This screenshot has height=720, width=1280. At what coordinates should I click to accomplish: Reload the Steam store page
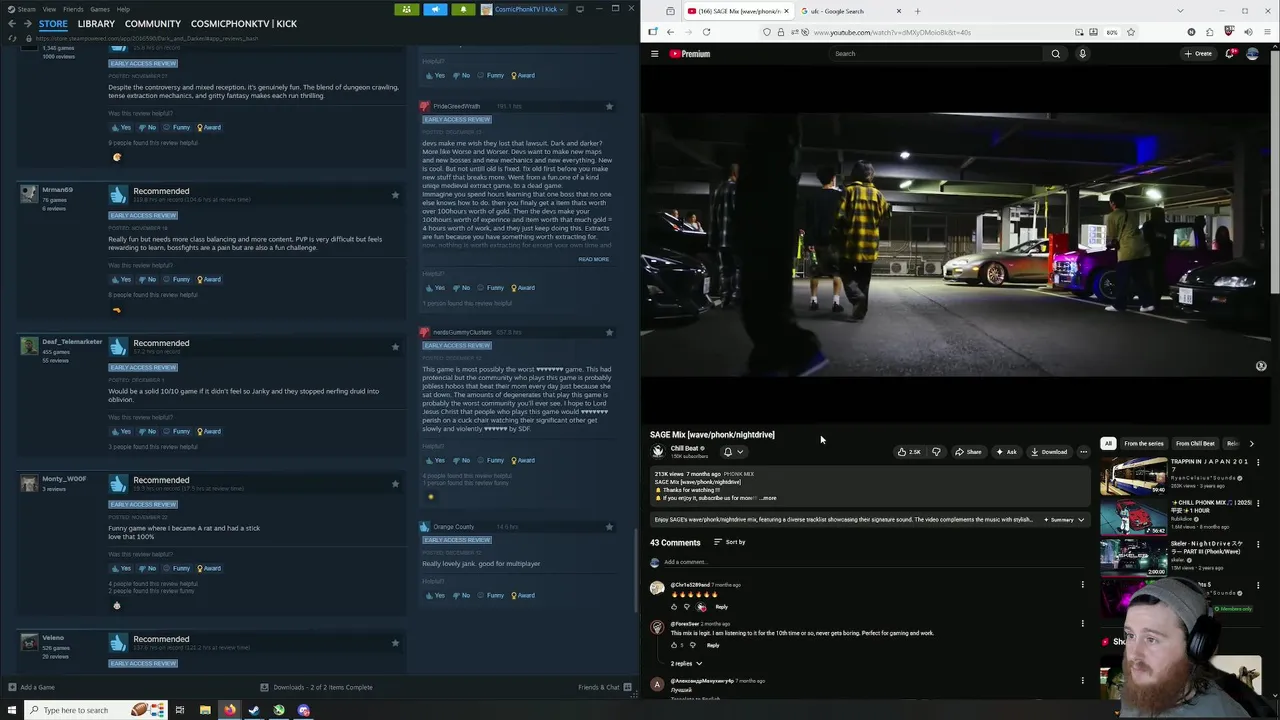coord(12,38)
